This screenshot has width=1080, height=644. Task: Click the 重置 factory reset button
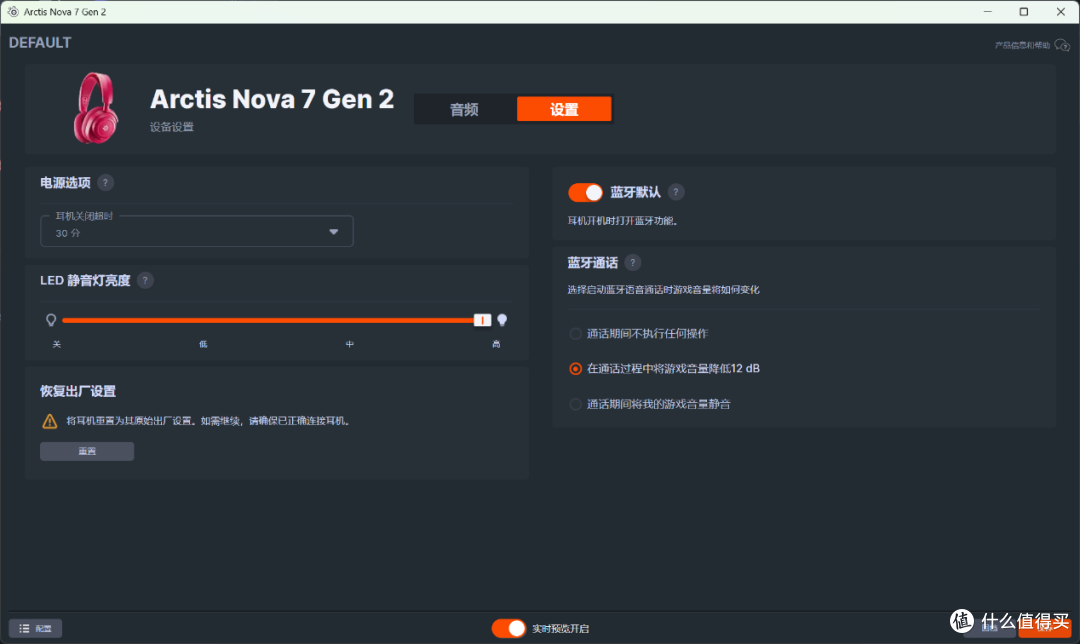click(x=87, y=451)
